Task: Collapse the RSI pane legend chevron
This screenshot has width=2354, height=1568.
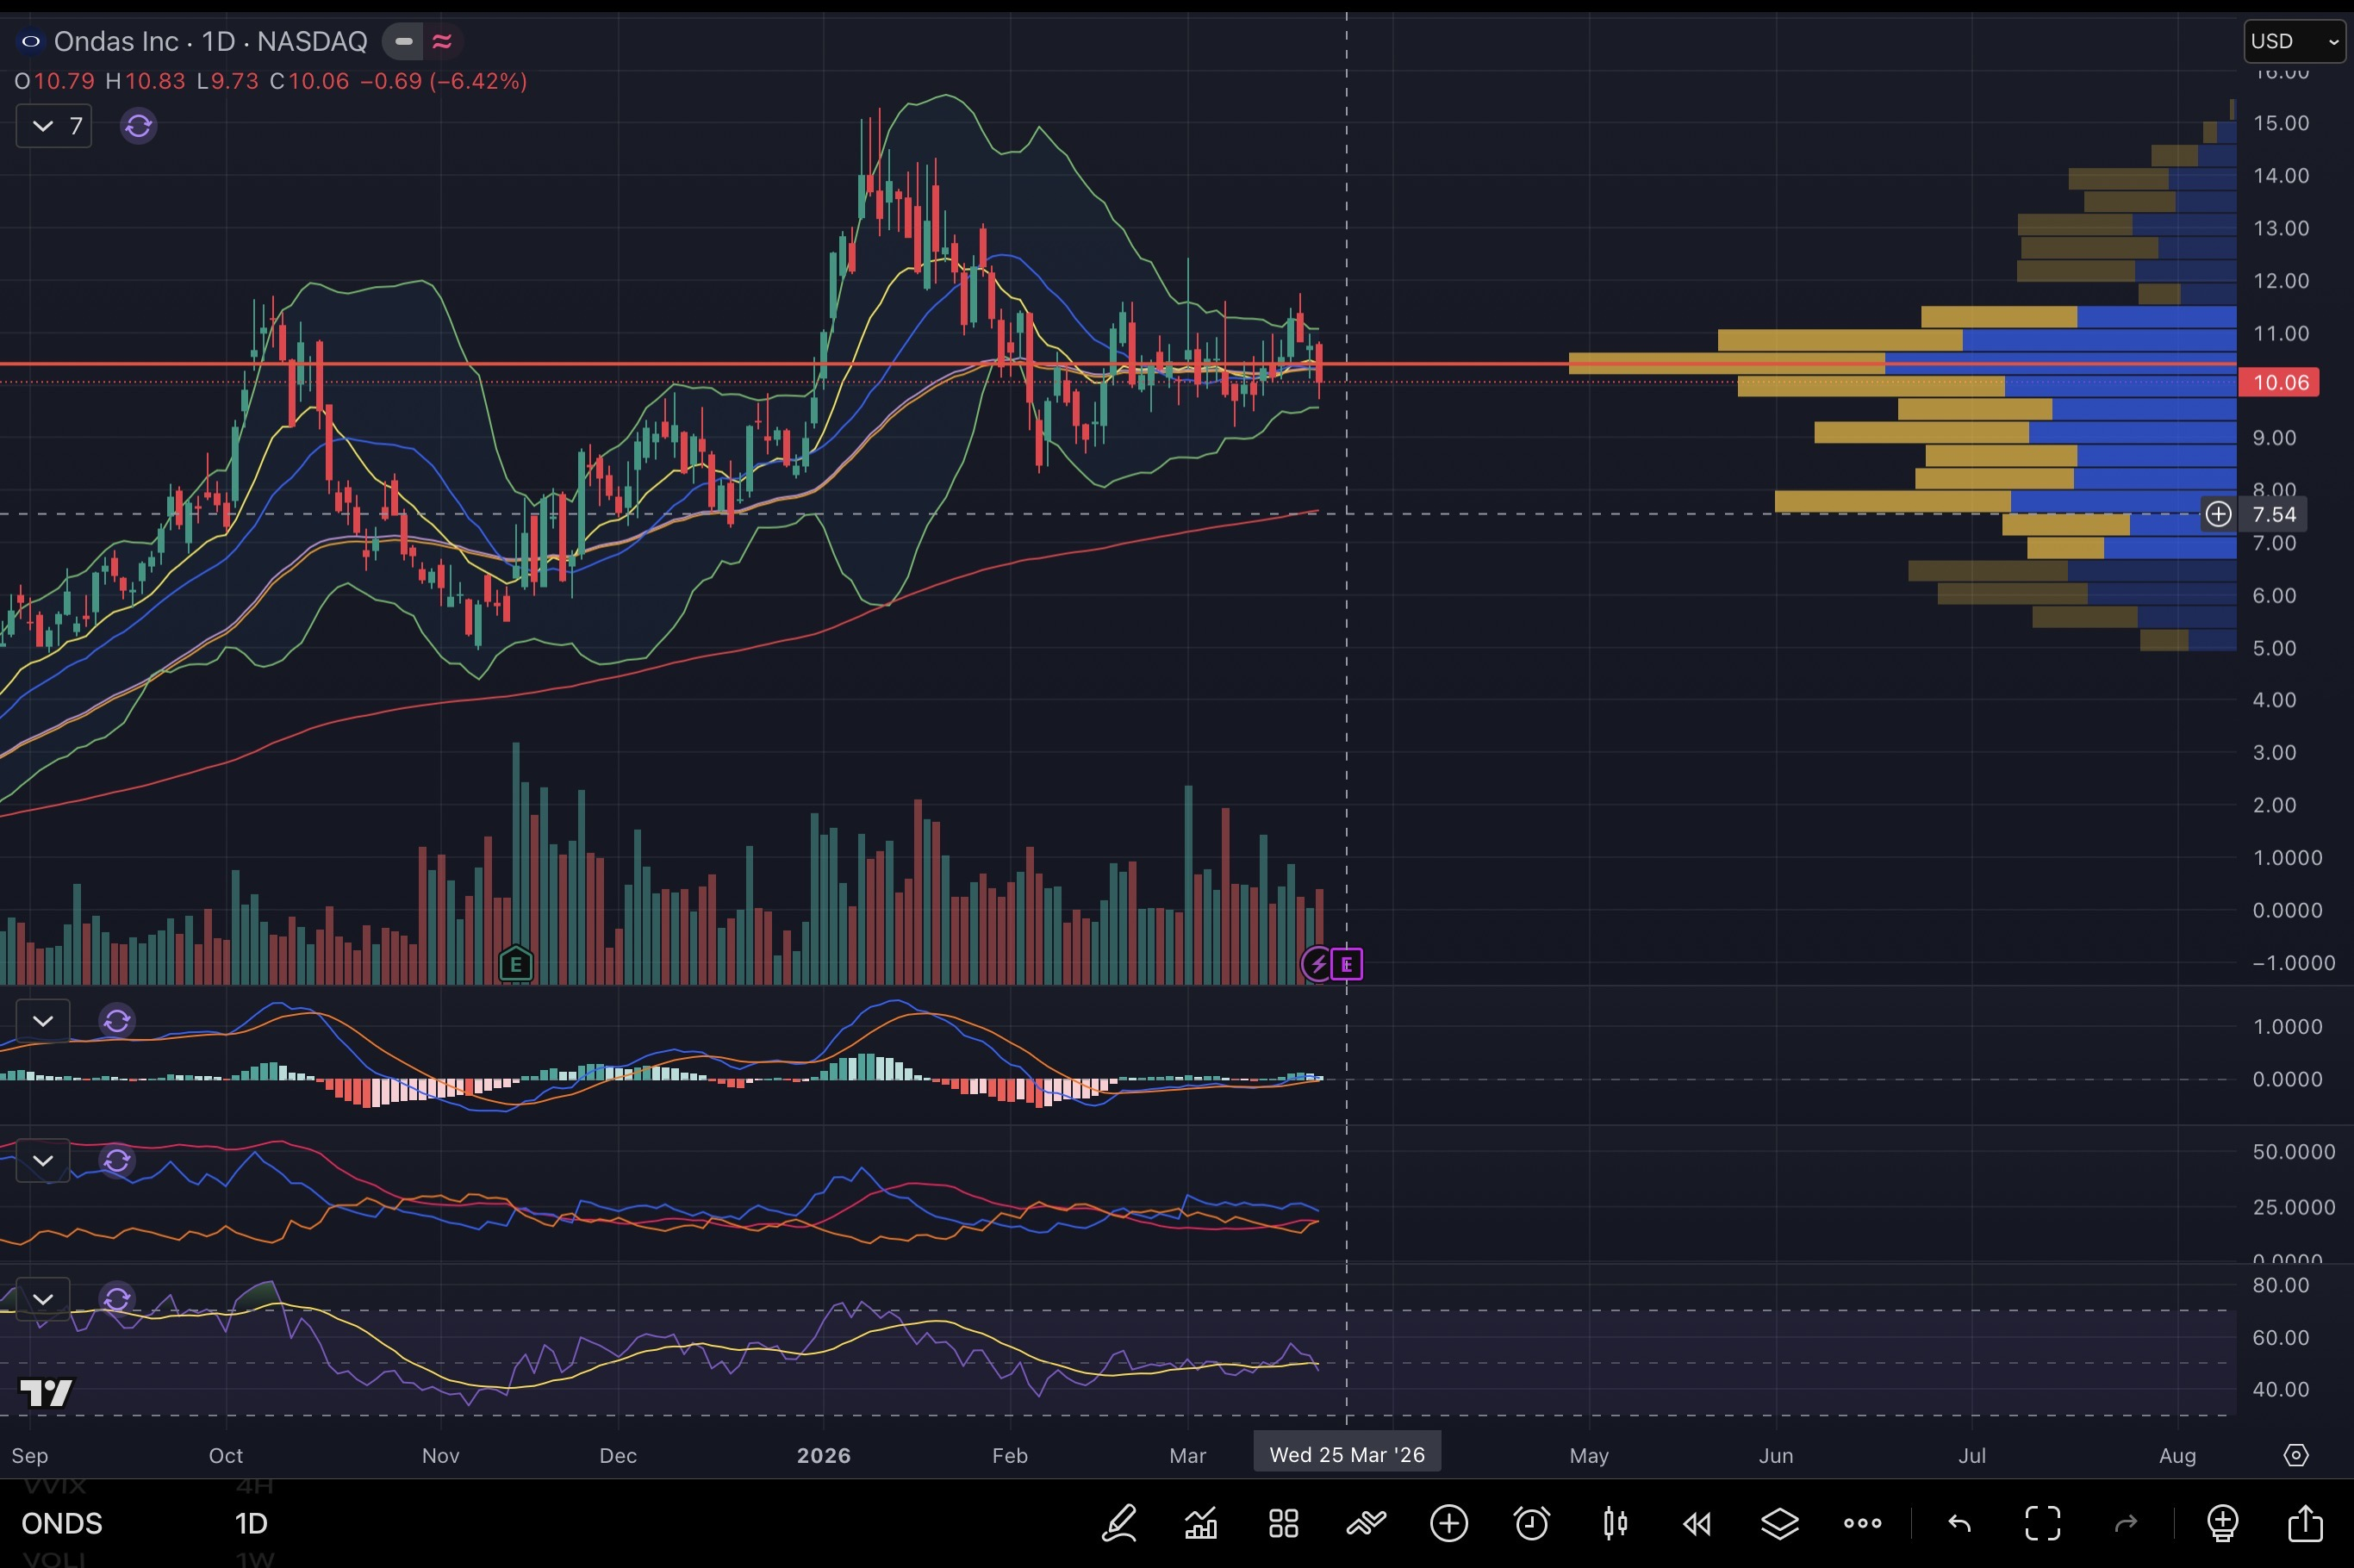Action: coord(43,1299)
